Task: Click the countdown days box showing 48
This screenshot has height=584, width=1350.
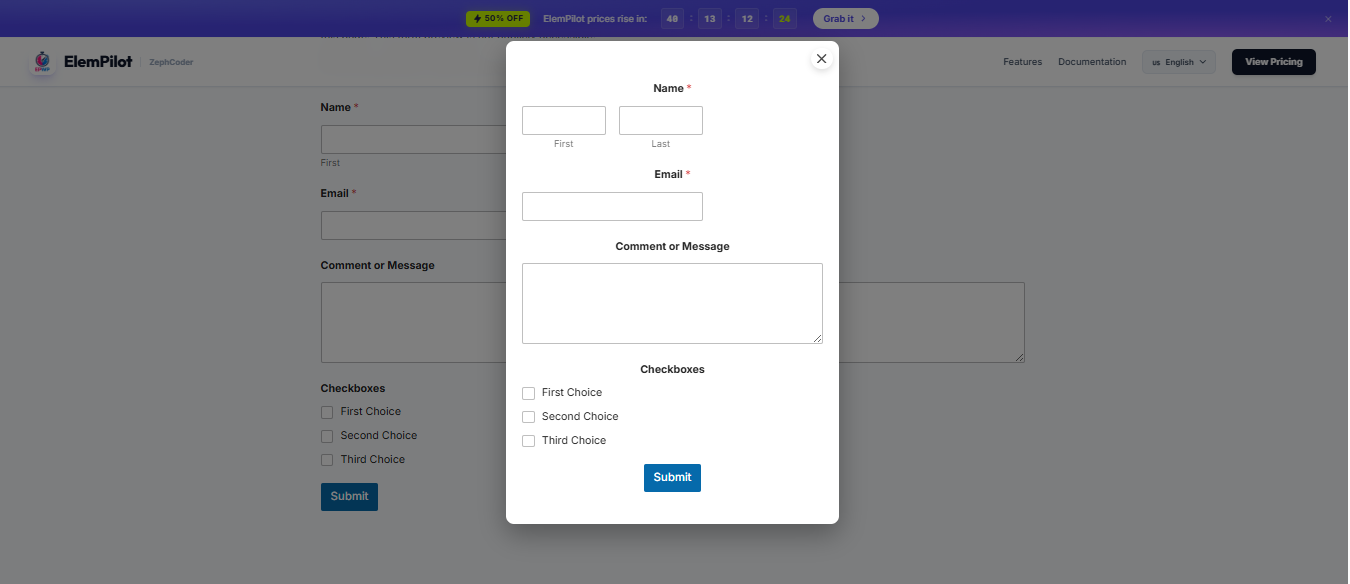Action: [672, 19]
